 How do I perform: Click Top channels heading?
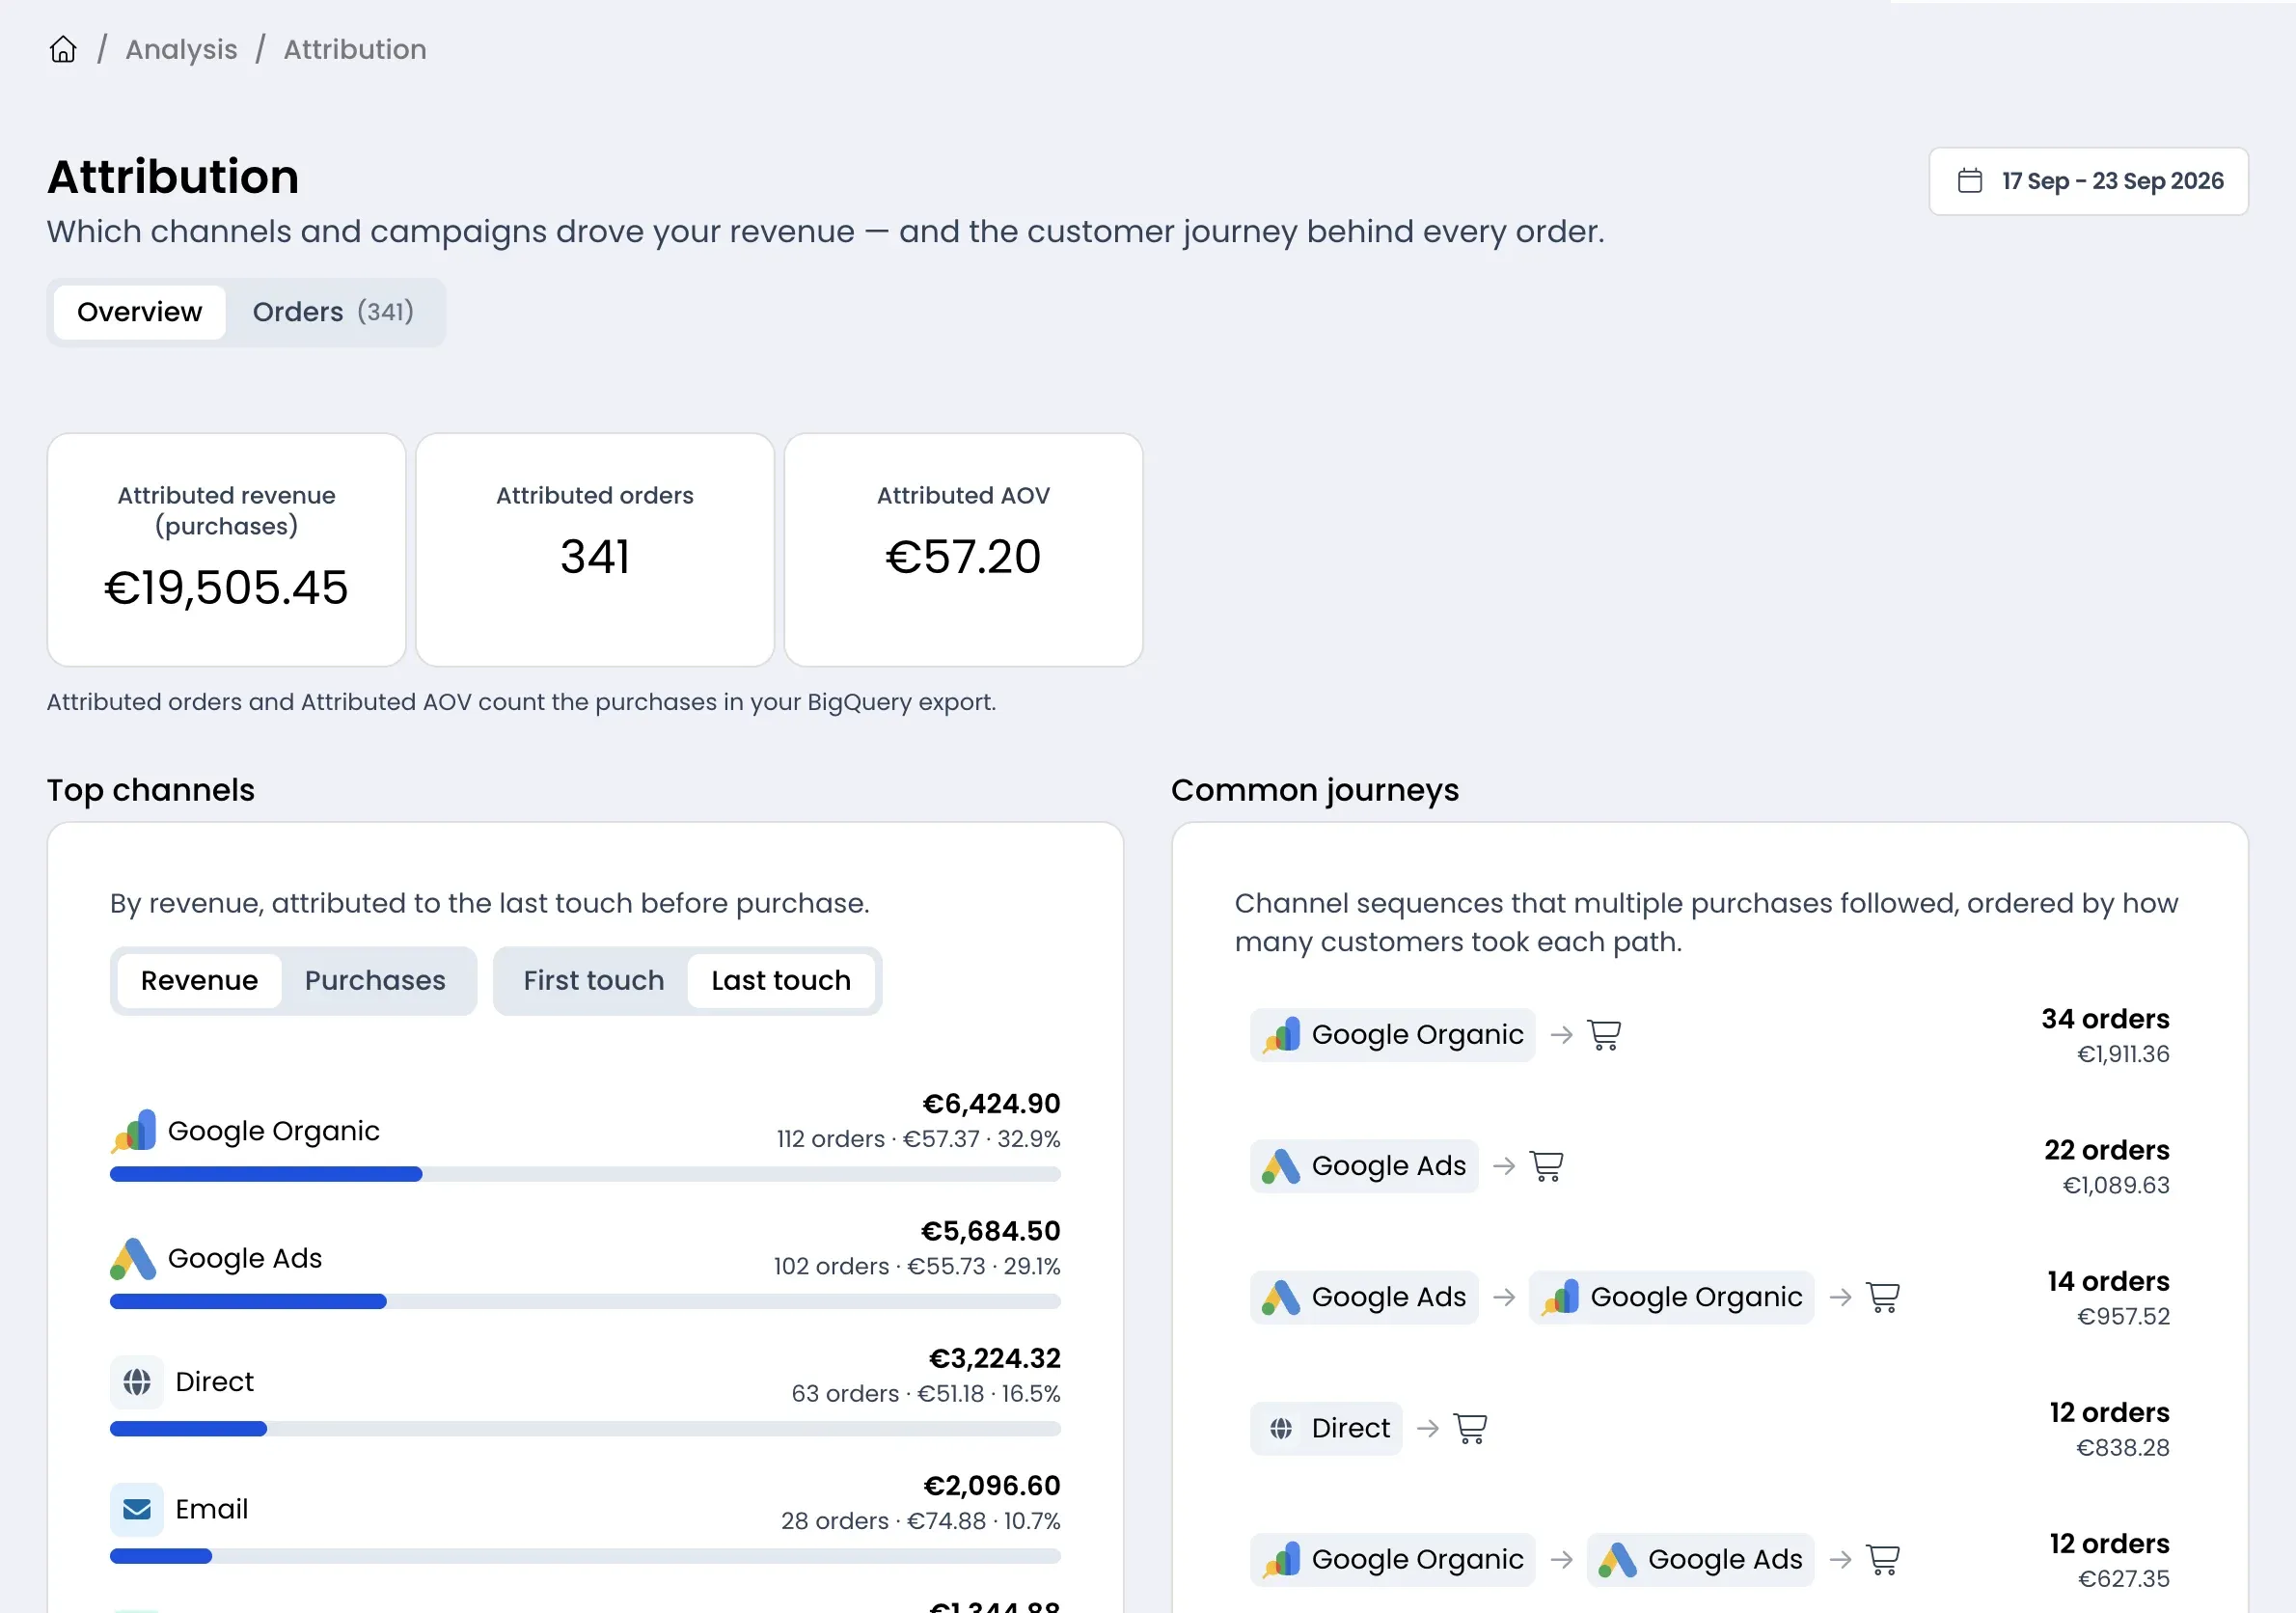tap(151, 790)
